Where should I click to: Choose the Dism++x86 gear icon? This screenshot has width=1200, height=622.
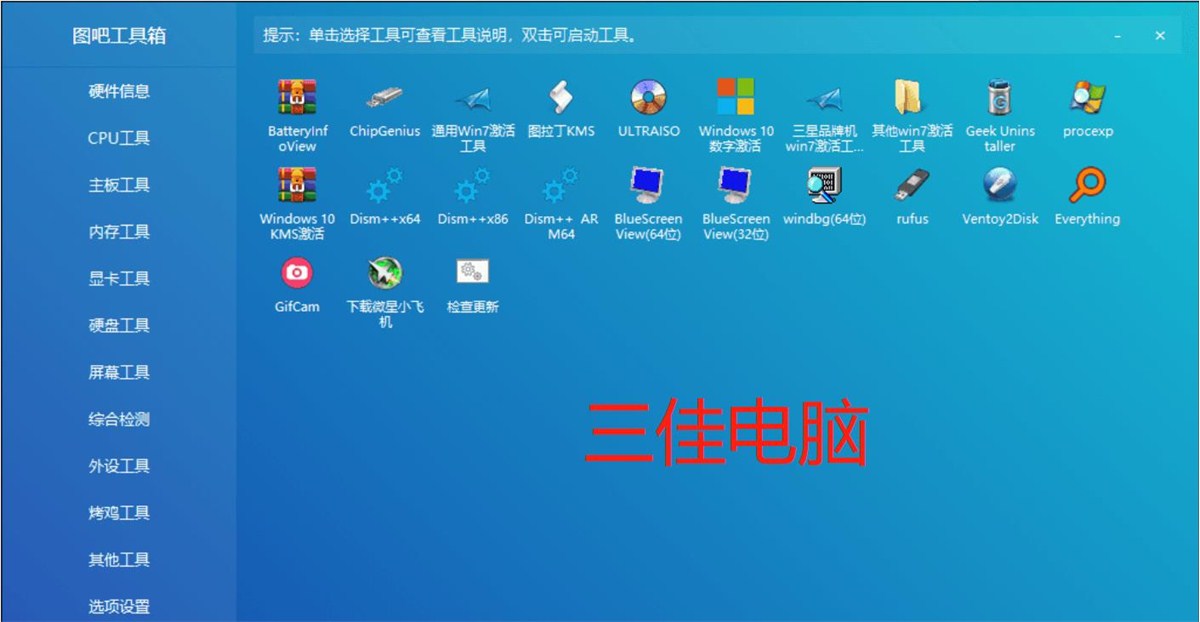coord(473,185)
